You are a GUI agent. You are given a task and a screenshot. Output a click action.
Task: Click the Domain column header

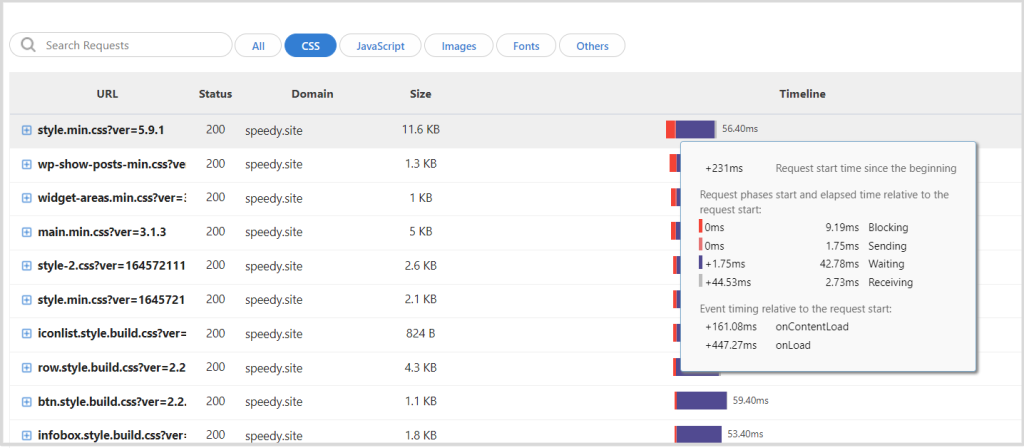[312, 94]
